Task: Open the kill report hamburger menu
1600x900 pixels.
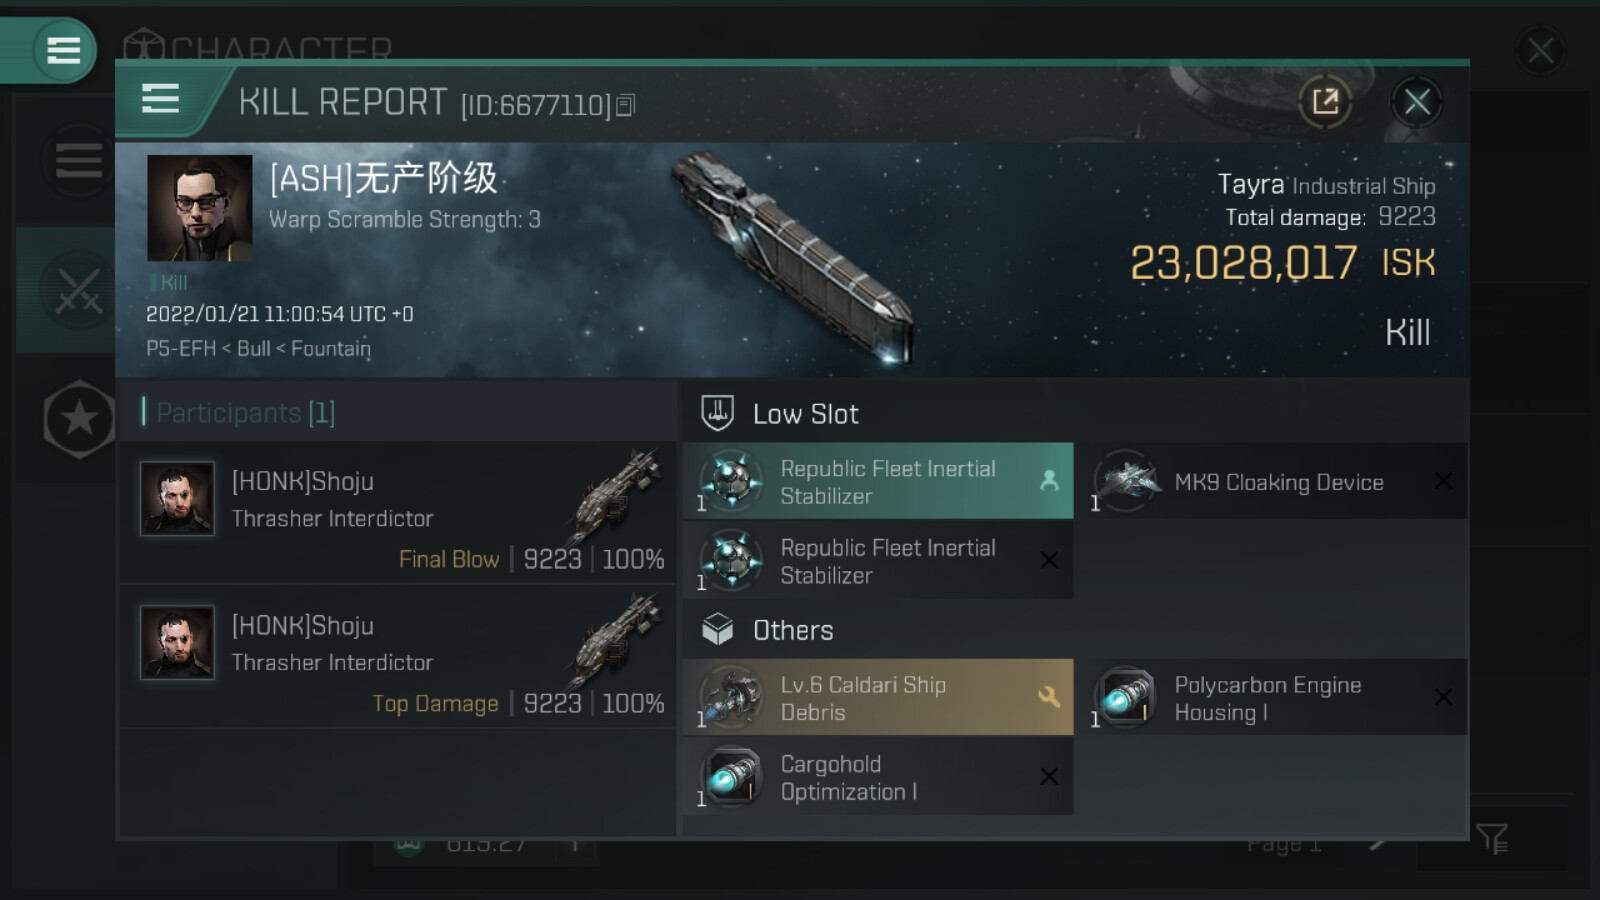Action: point(160,100)
